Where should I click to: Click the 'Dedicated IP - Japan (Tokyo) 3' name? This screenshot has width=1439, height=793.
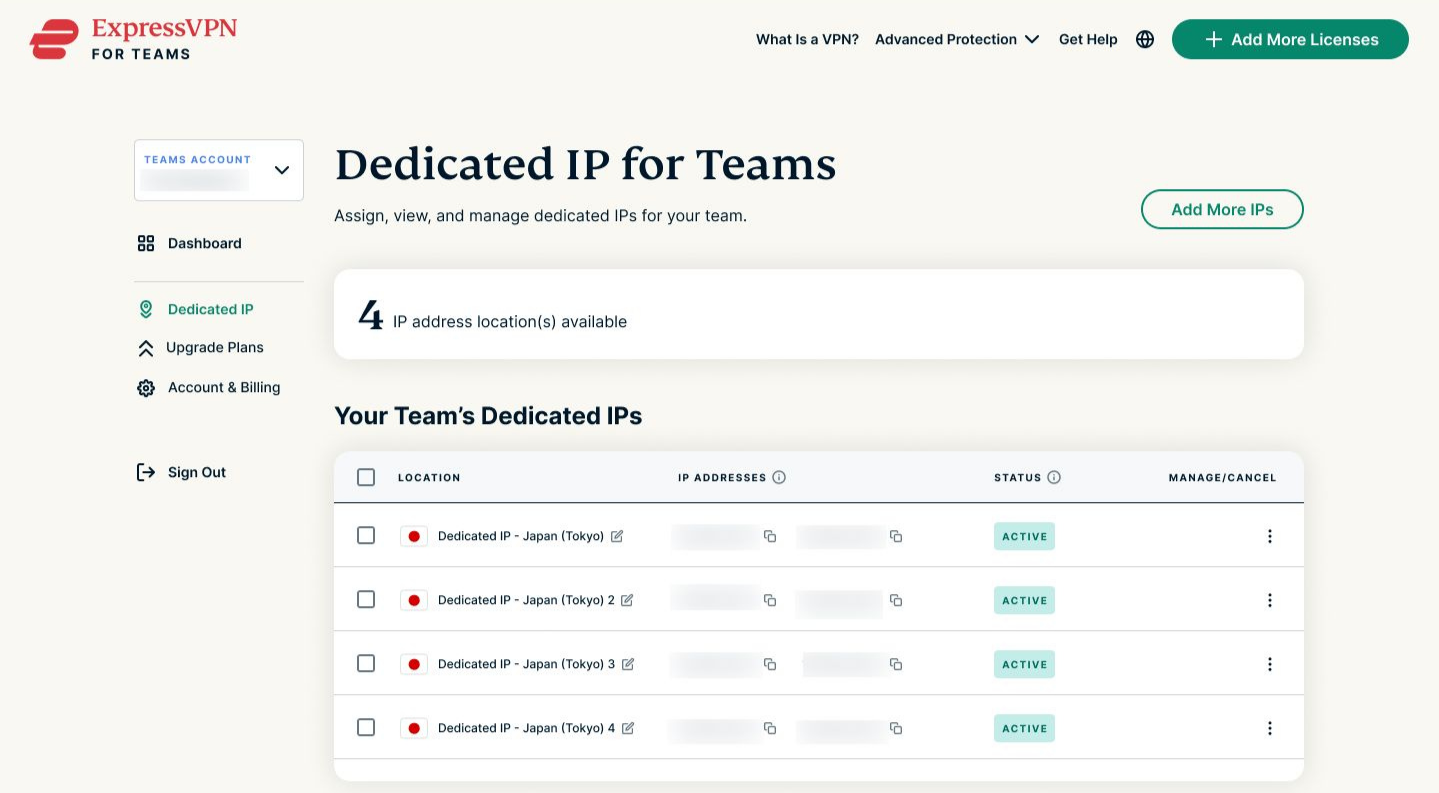click(526, 664)
